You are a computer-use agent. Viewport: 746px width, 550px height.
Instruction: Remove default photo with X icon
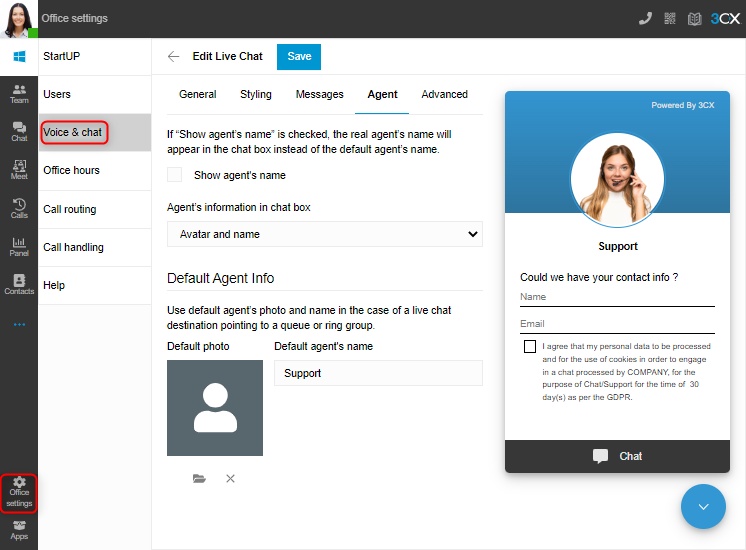tap(230, 479)
